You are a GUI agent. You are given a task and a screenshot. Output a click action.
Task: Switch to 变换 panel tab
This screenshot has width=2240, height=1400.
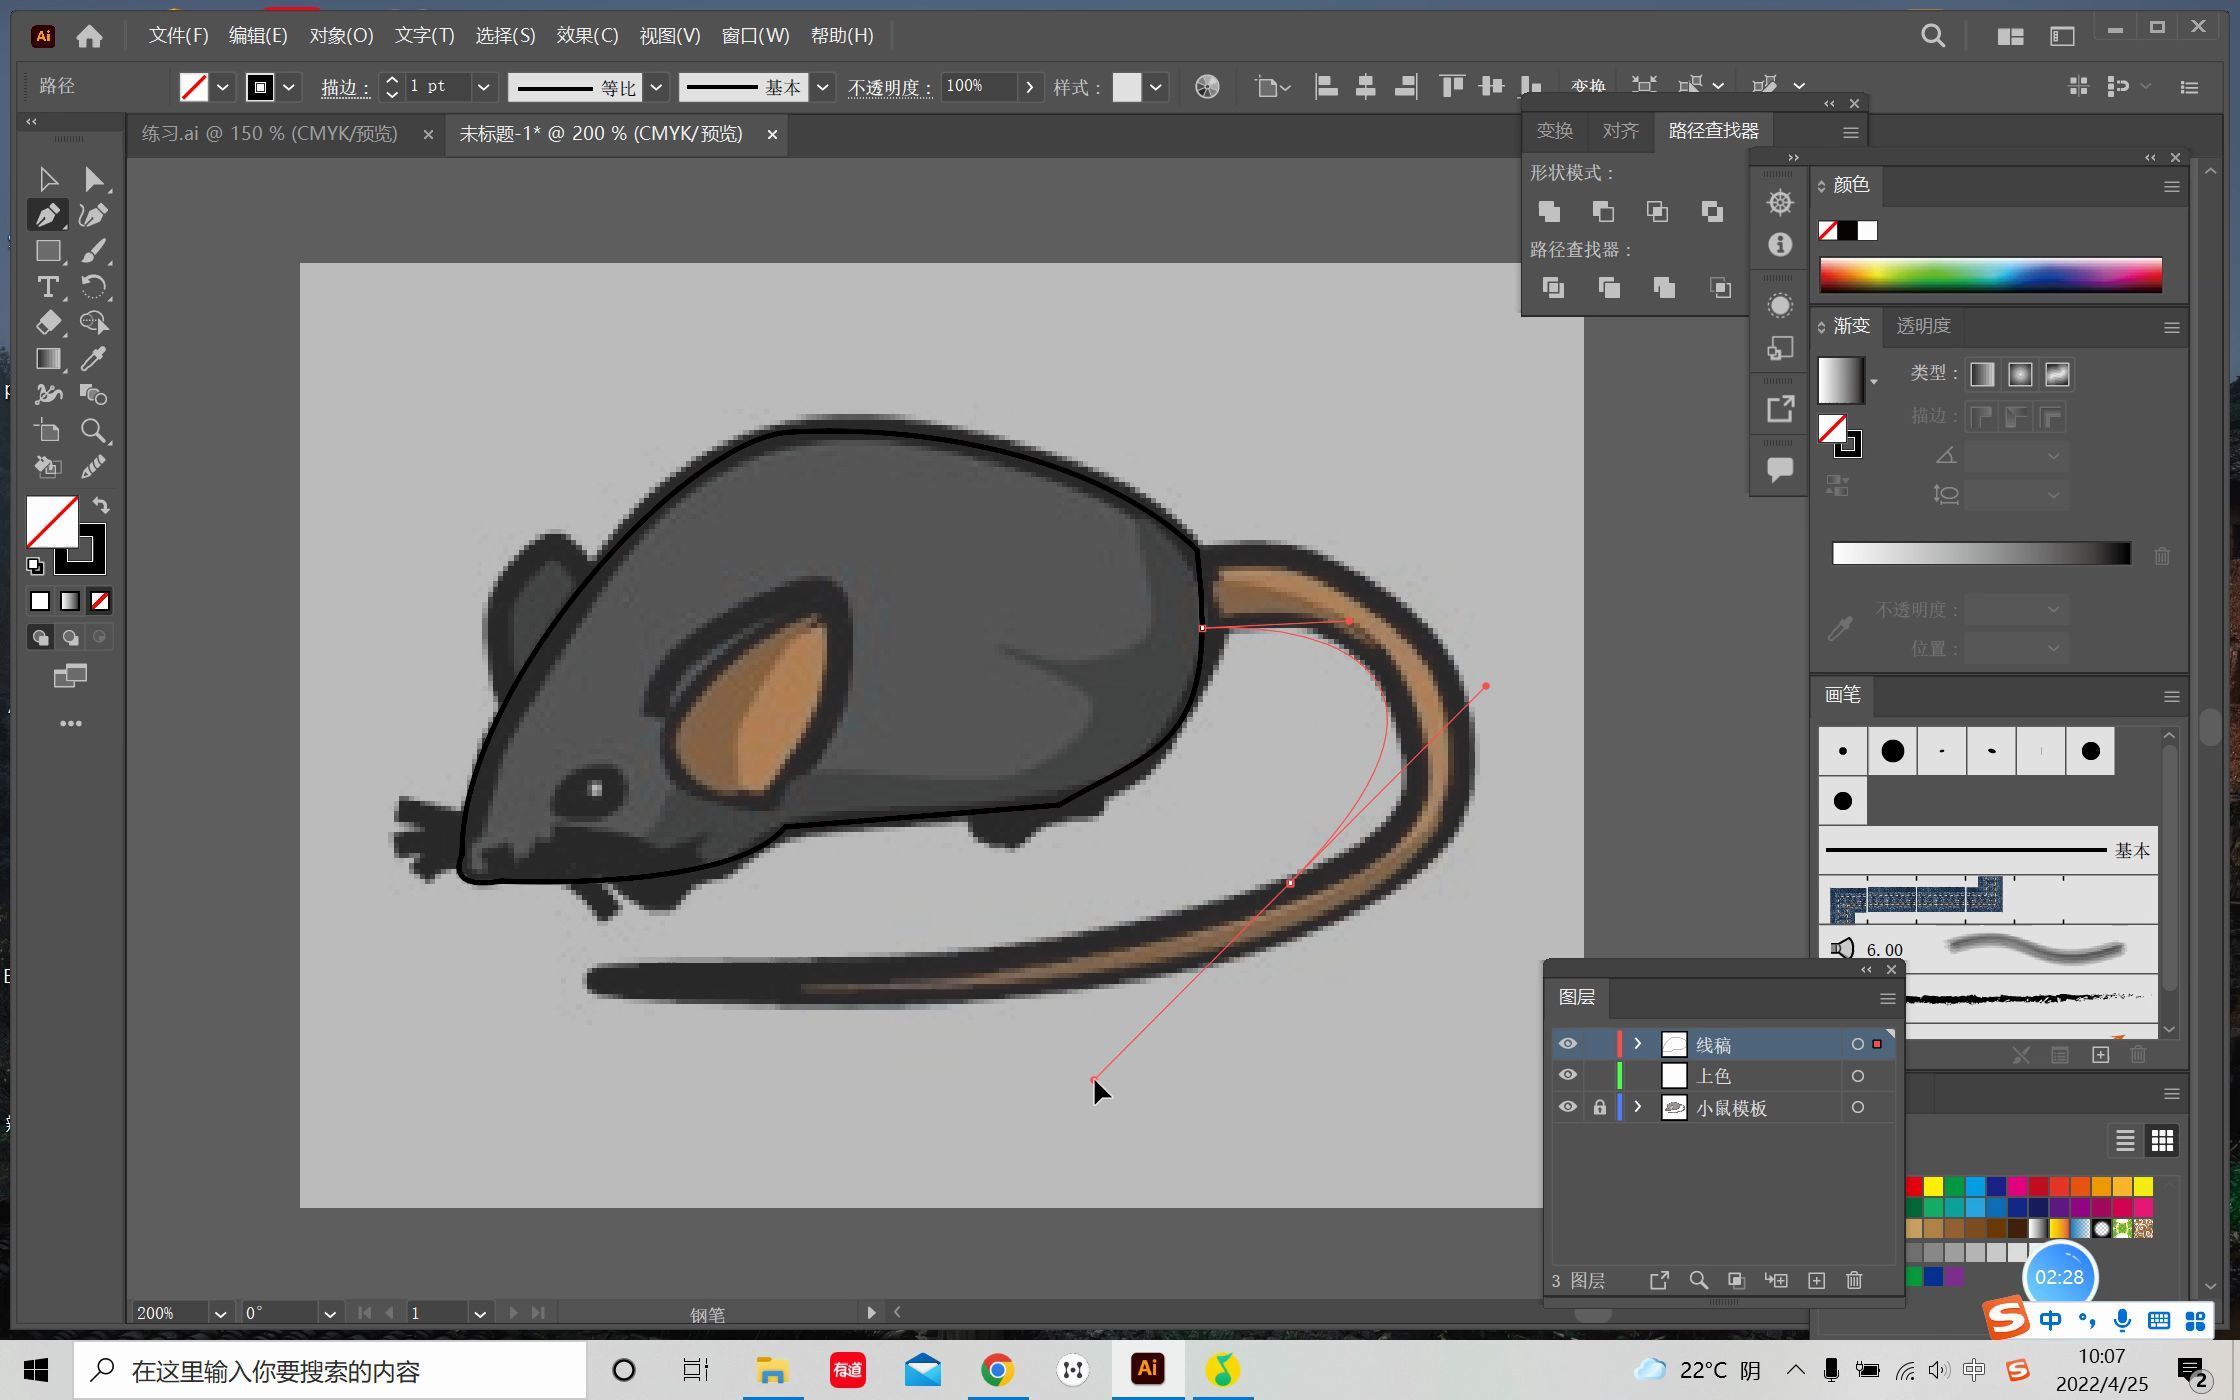[x=1555, y=131]
